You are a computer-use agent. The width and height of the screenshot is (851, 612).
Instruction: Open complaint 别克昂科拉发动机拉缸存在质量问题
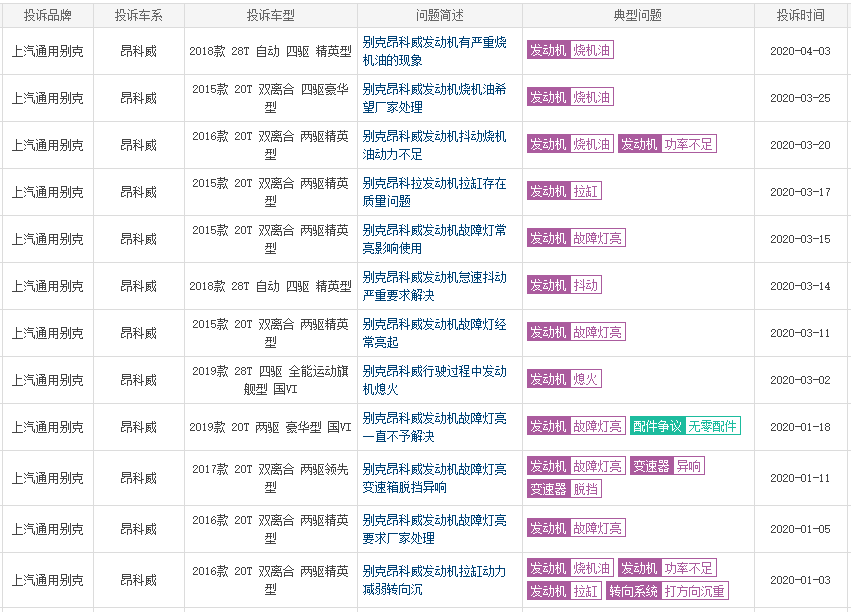[x=434, y=192]
